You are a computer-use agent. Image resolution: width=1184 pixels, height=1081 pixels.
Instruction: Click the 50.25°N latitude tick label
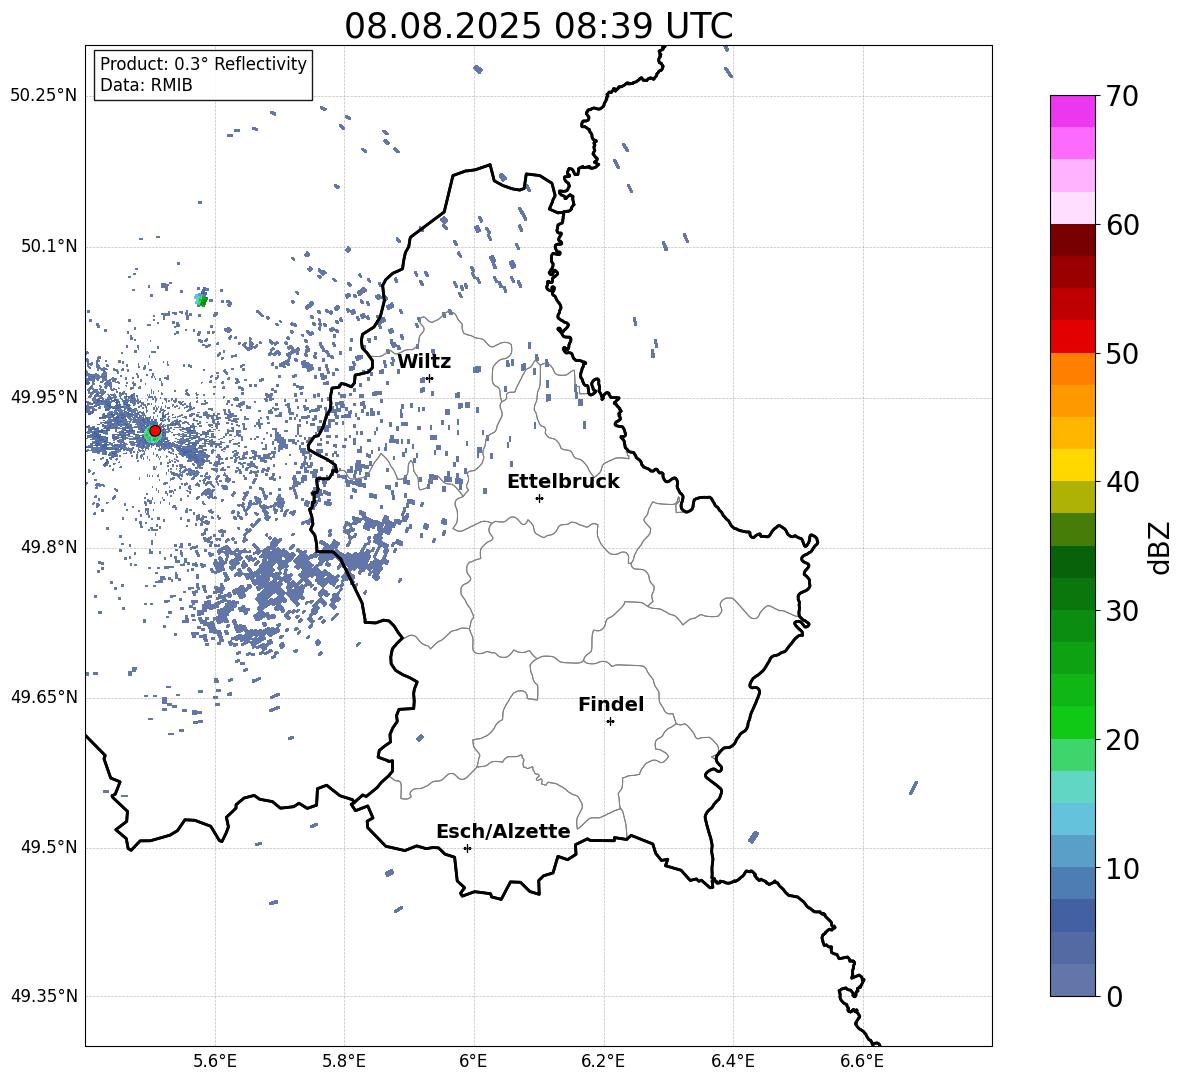(44, 96)
